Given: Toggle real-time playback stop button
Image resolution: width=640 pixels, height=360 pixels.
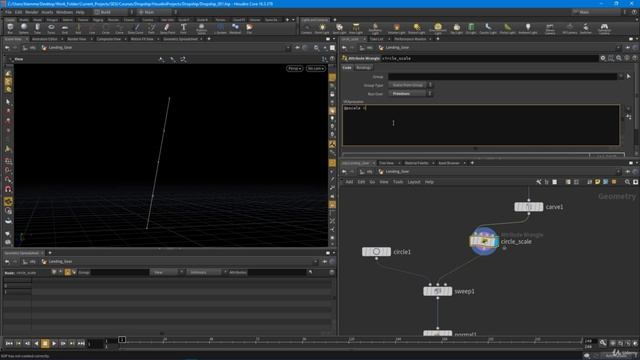Looking at the screenshot, I should [x=45, y=344].
